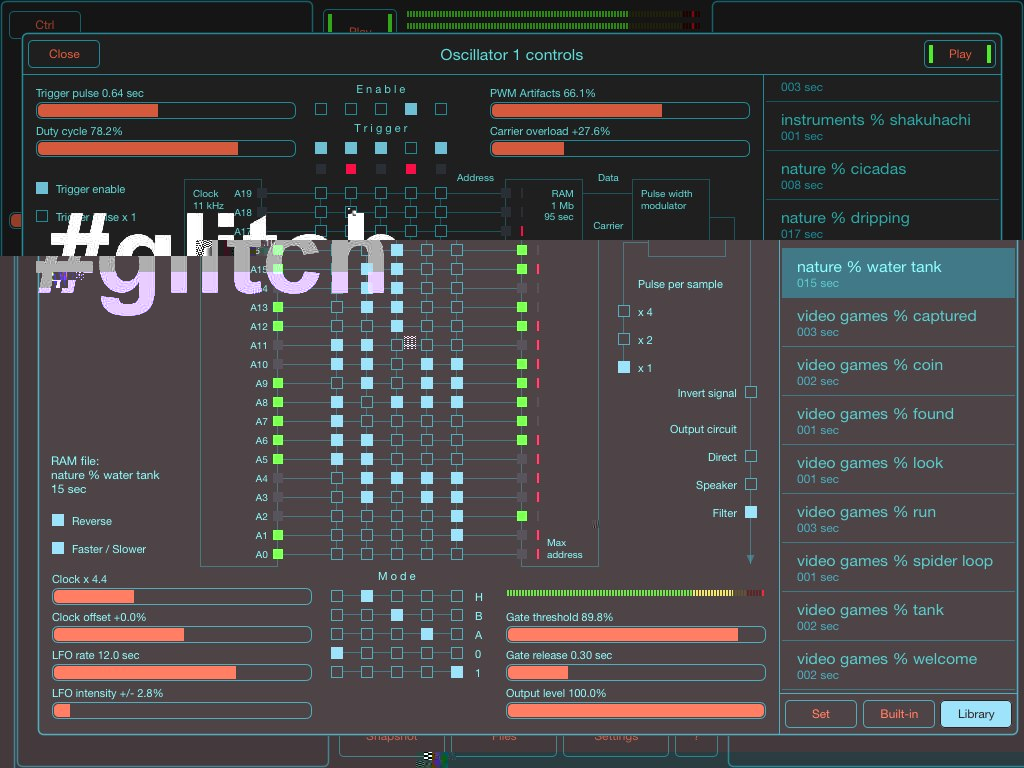Toggle the lit box in Mode row A
Screen dimensions: 1024x768
point(427,633)
